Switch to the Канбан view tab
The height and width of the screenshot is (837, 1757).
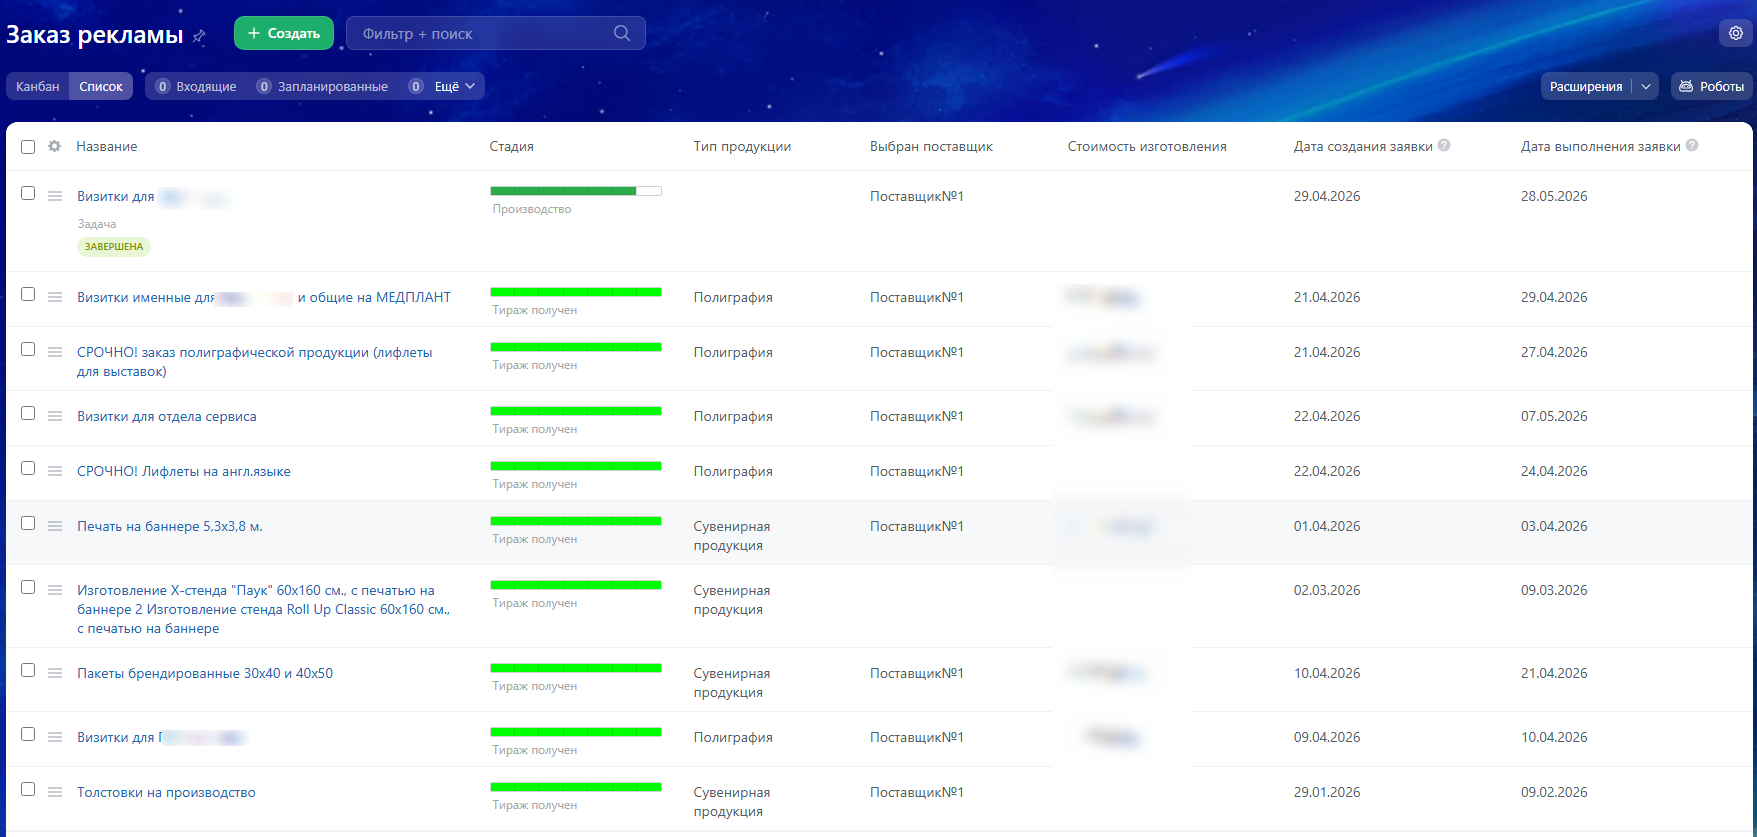[x=38, y=86]
